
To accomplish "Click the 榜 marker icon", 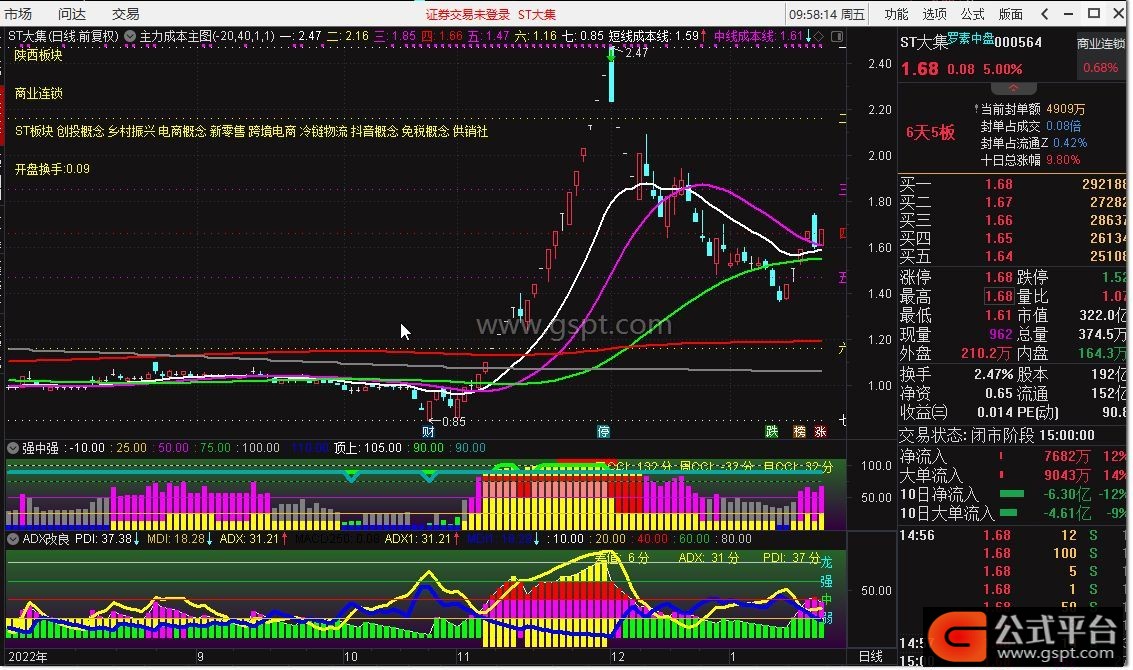I will point(799,431).
